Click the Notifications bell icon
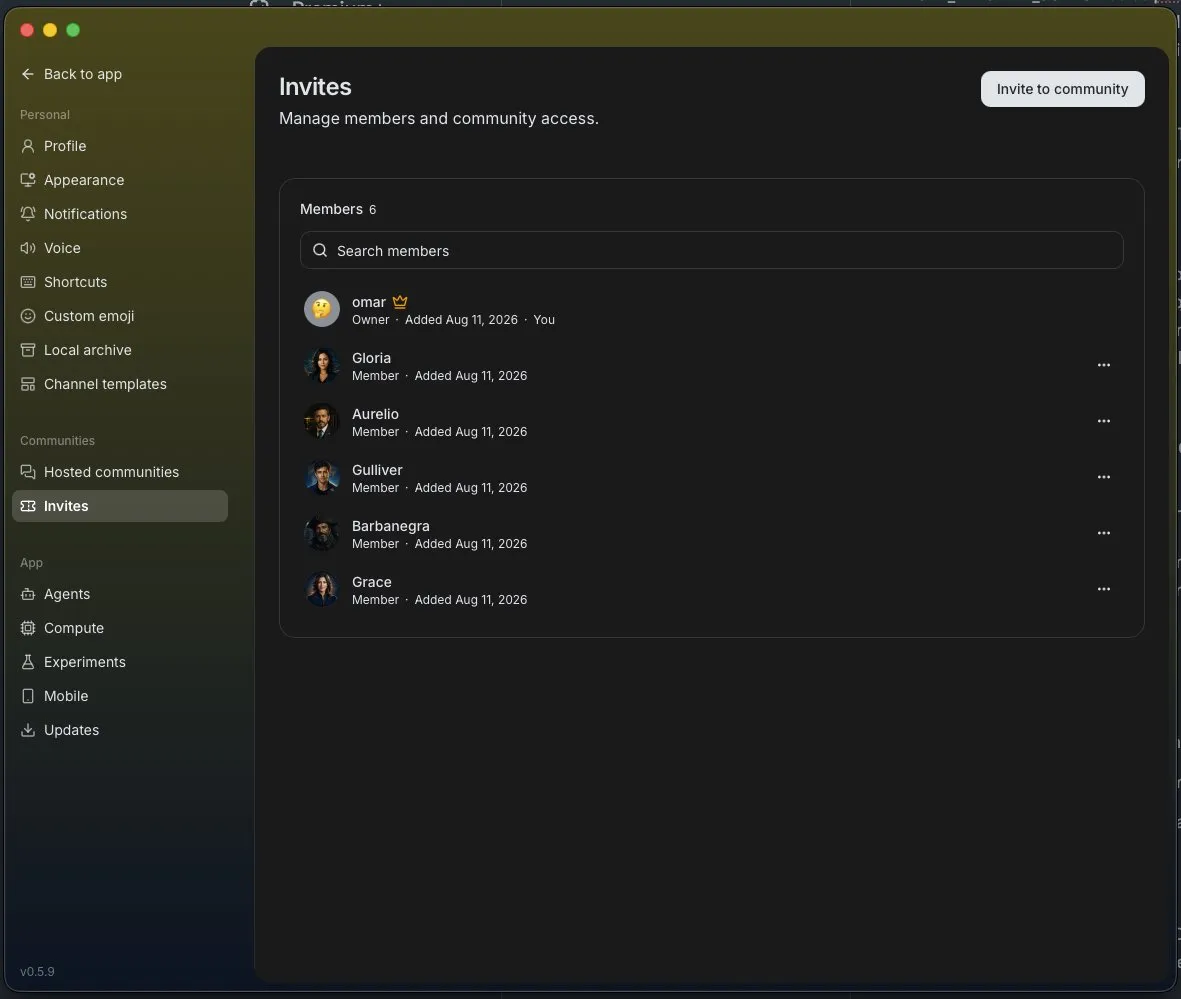 pyautogui.click(x=28, y=214)
